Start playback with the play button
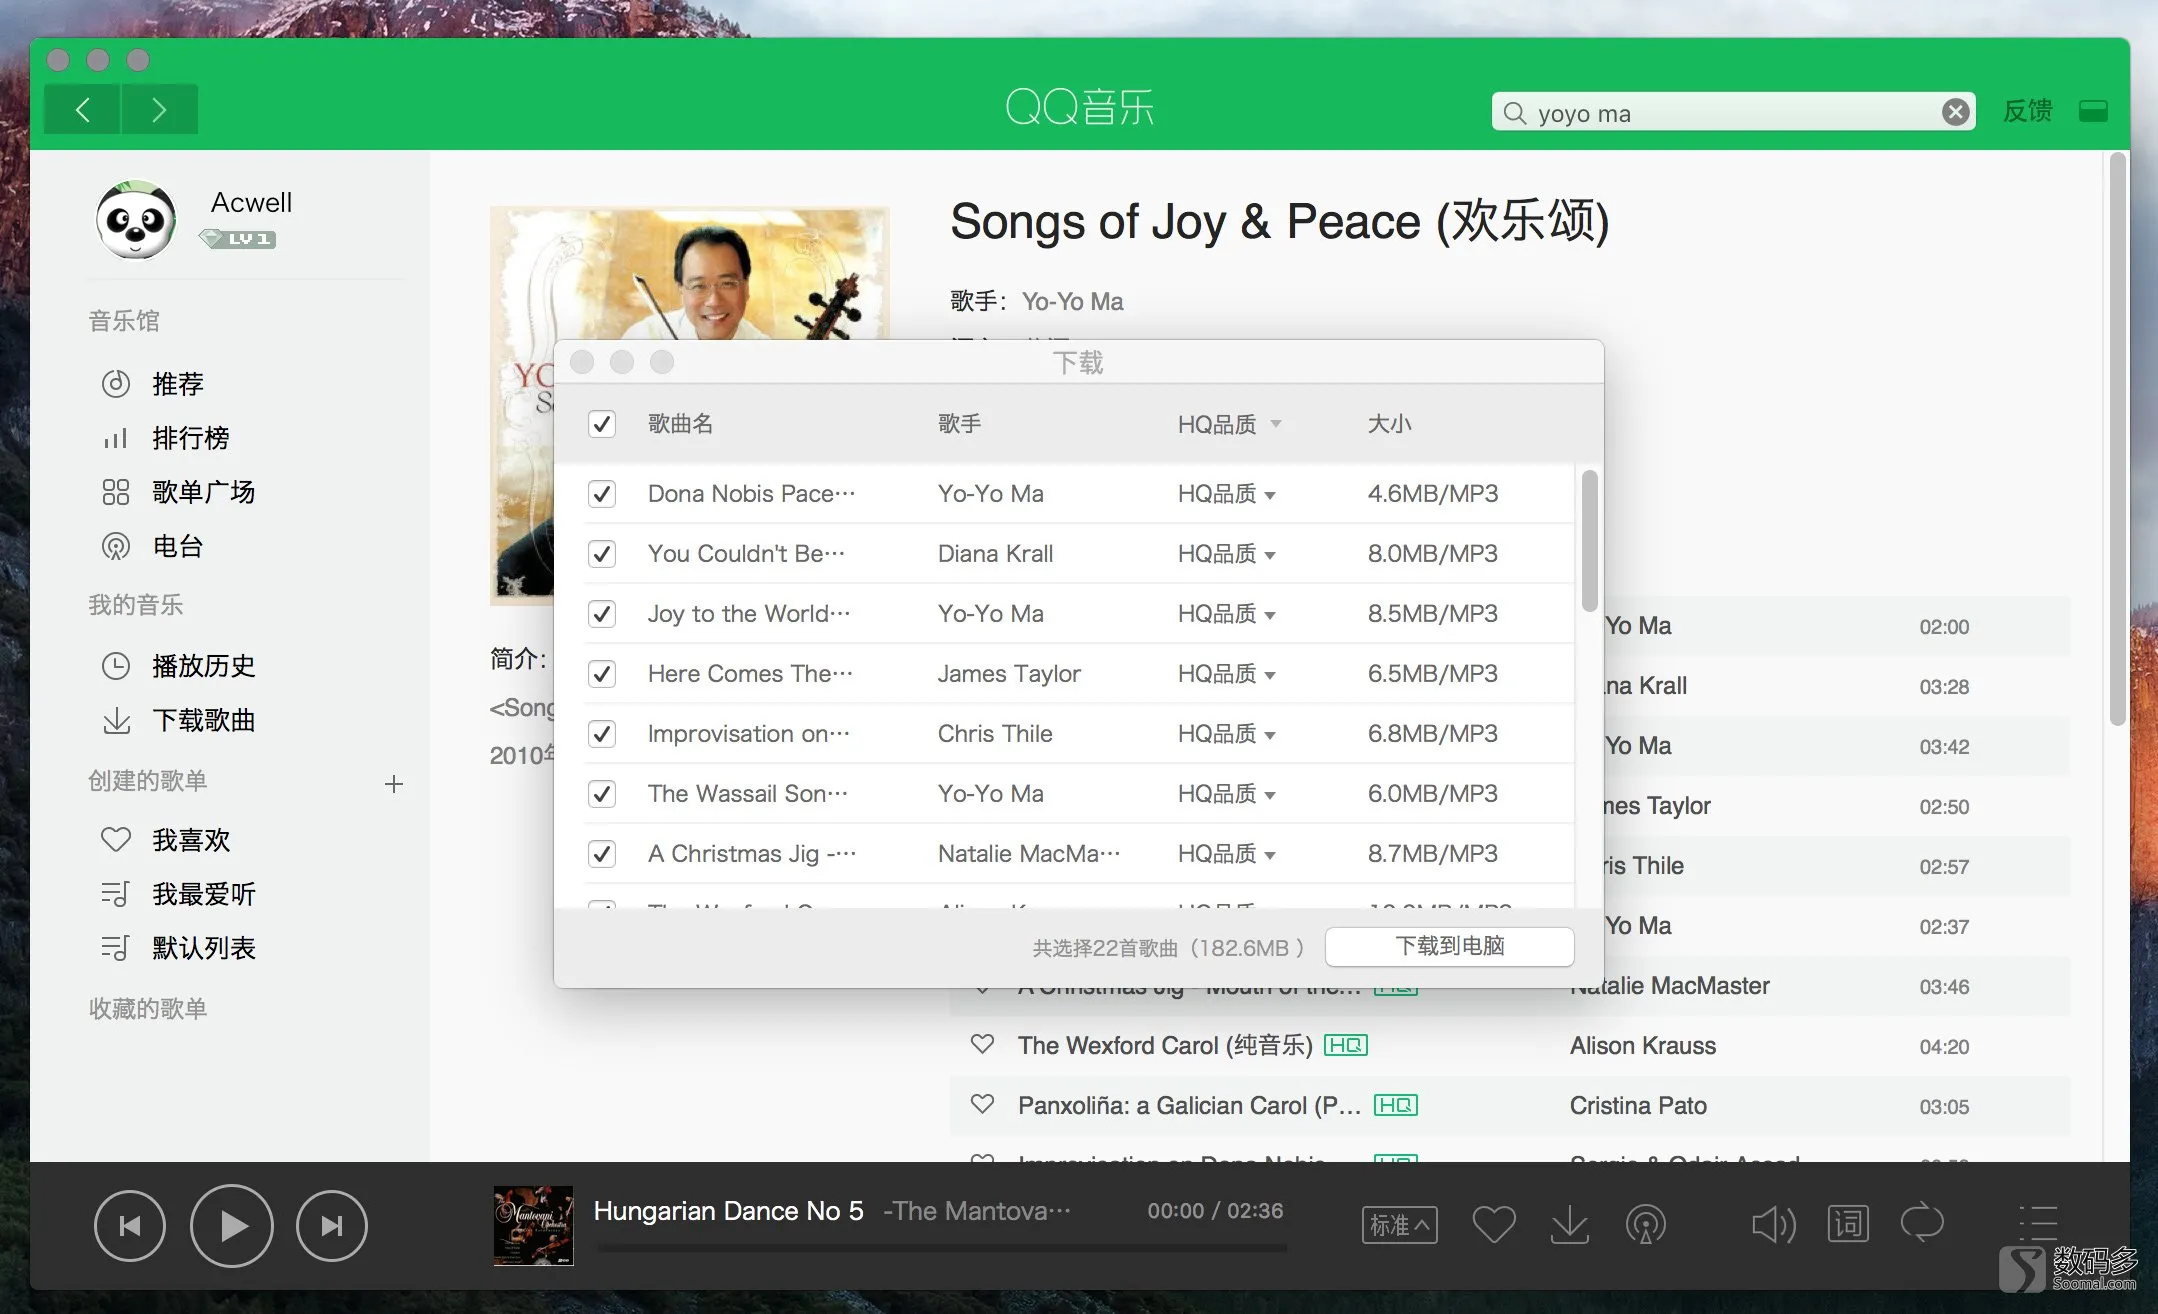 click(232, 1226)
